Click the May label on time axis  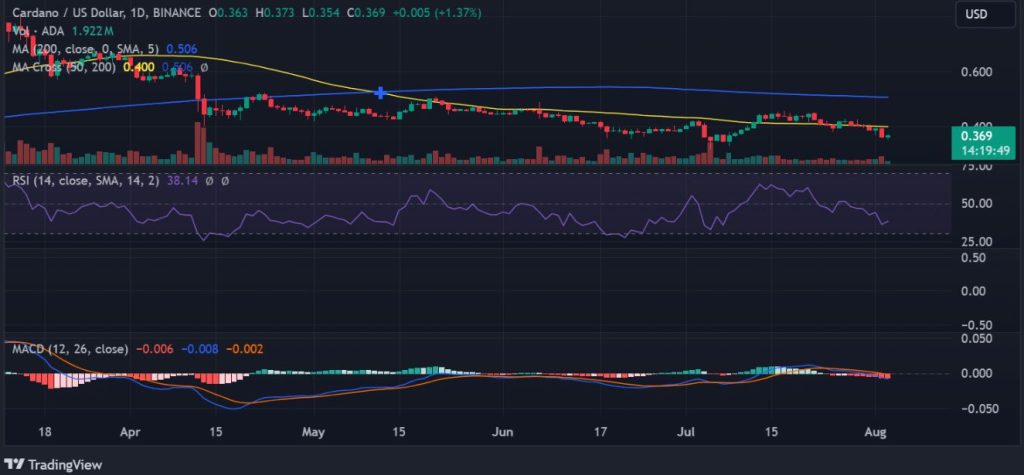[x=313, y=432]
